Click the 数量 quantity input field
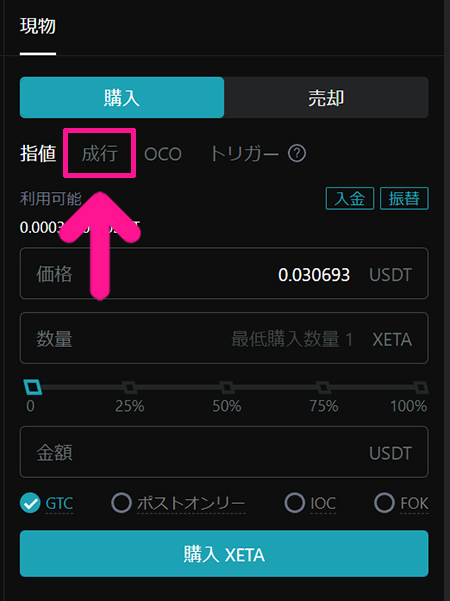 click(224, 338)
